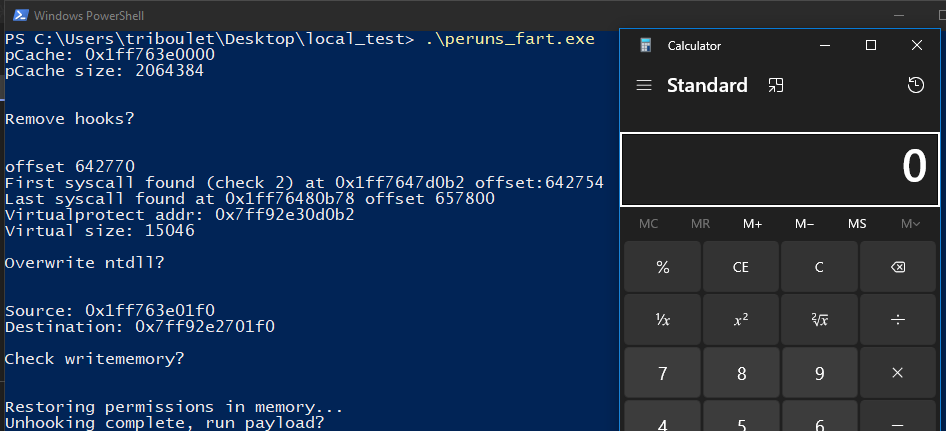Click the MR memory recall button
Image resolution: width=946 pixels, height=431 pixels.
tap(700, 224)
